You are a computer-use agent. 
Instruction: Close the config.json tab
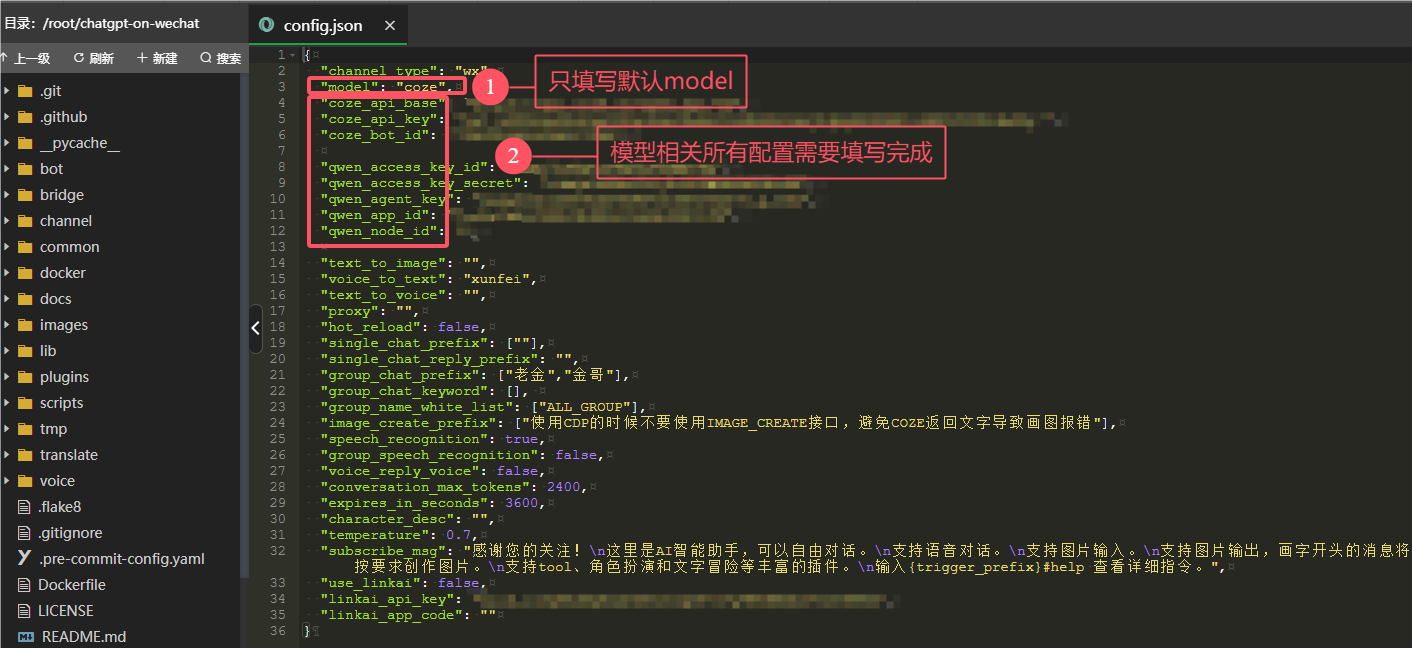(390, 25)
